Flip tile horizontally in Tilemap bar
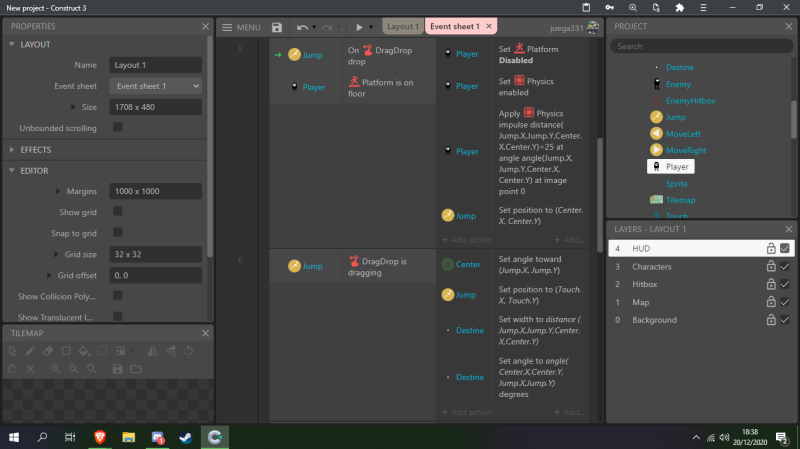The image size is (800, 449). (153, 351)
